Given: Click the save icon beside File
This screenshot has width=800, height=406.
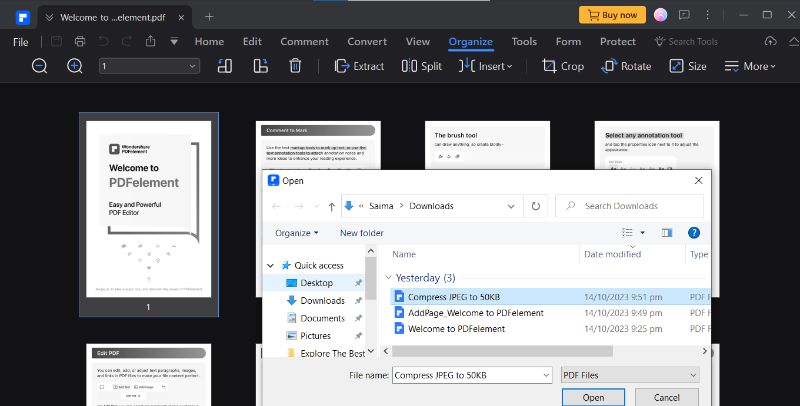Looking at the screenshot, I should point(56,42).
